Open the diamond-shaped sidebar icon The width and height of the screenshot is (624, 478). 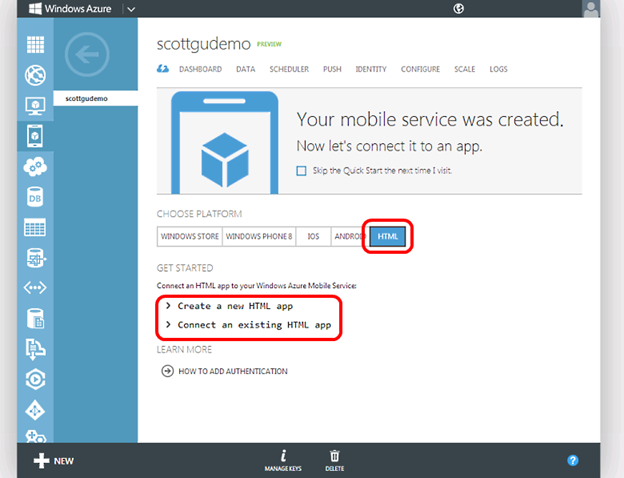(35, 410)
